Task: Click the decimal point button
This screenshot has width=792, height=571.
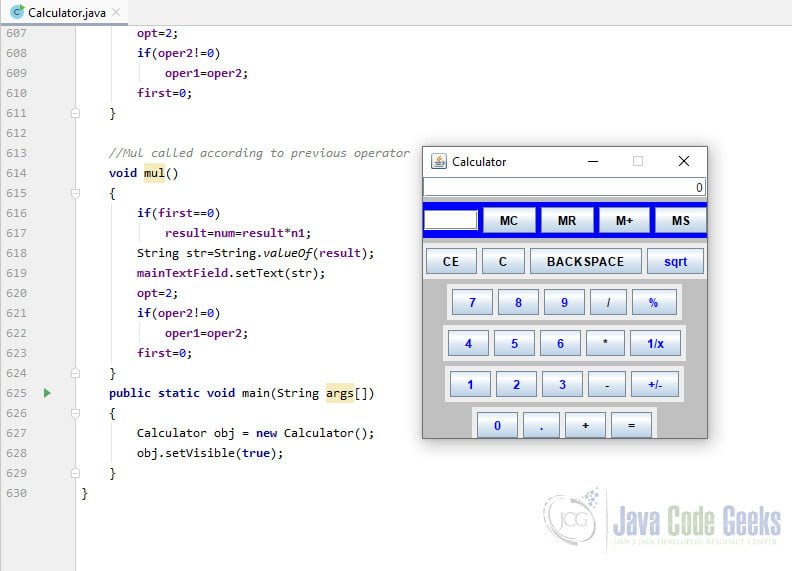Action: (x=541, y=425)
